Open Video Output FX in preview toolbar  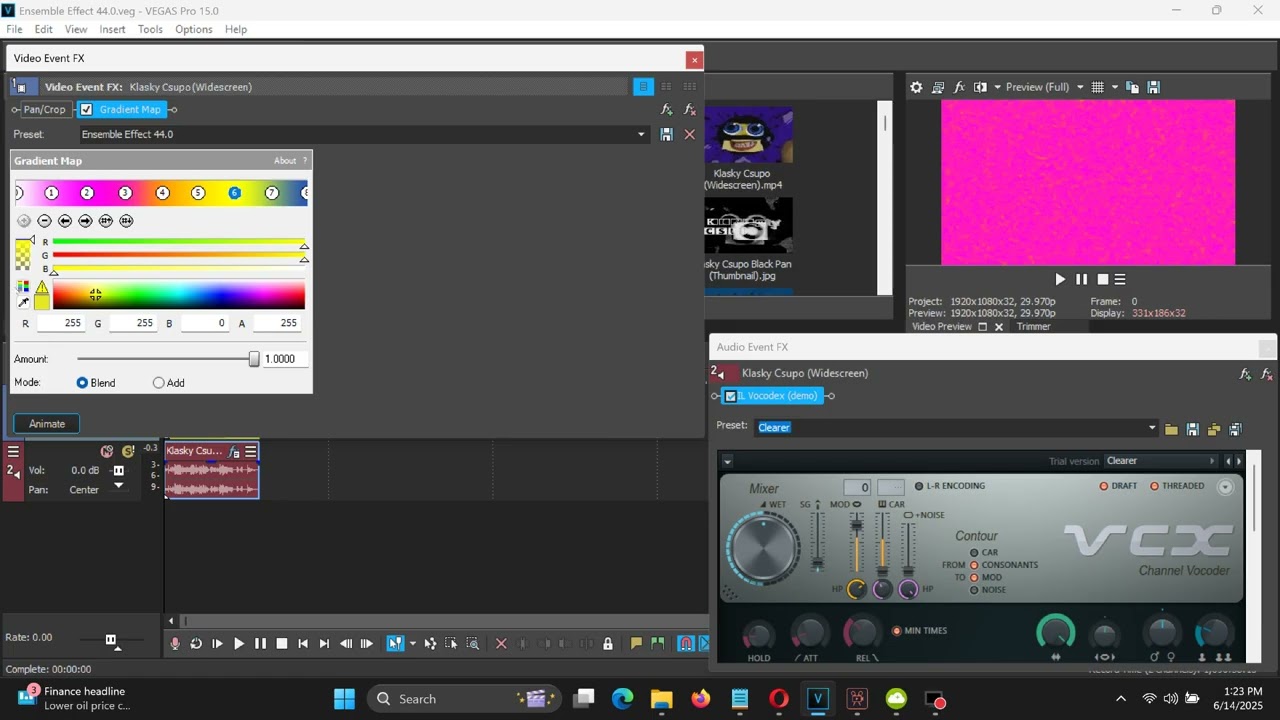click(959, 87)
